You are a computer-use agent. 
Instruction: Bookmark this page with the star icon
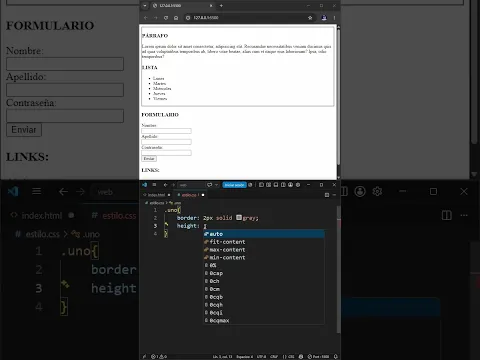(x=310, y=18)
